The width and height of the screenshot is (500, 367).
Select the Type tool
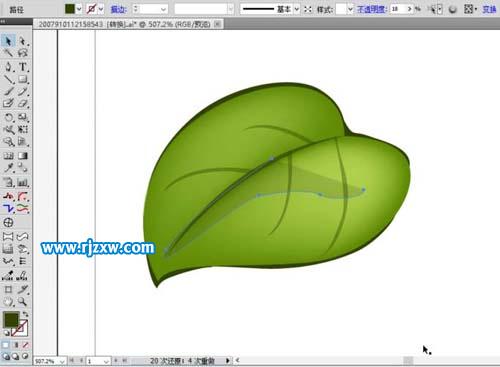tap(23, 66)
